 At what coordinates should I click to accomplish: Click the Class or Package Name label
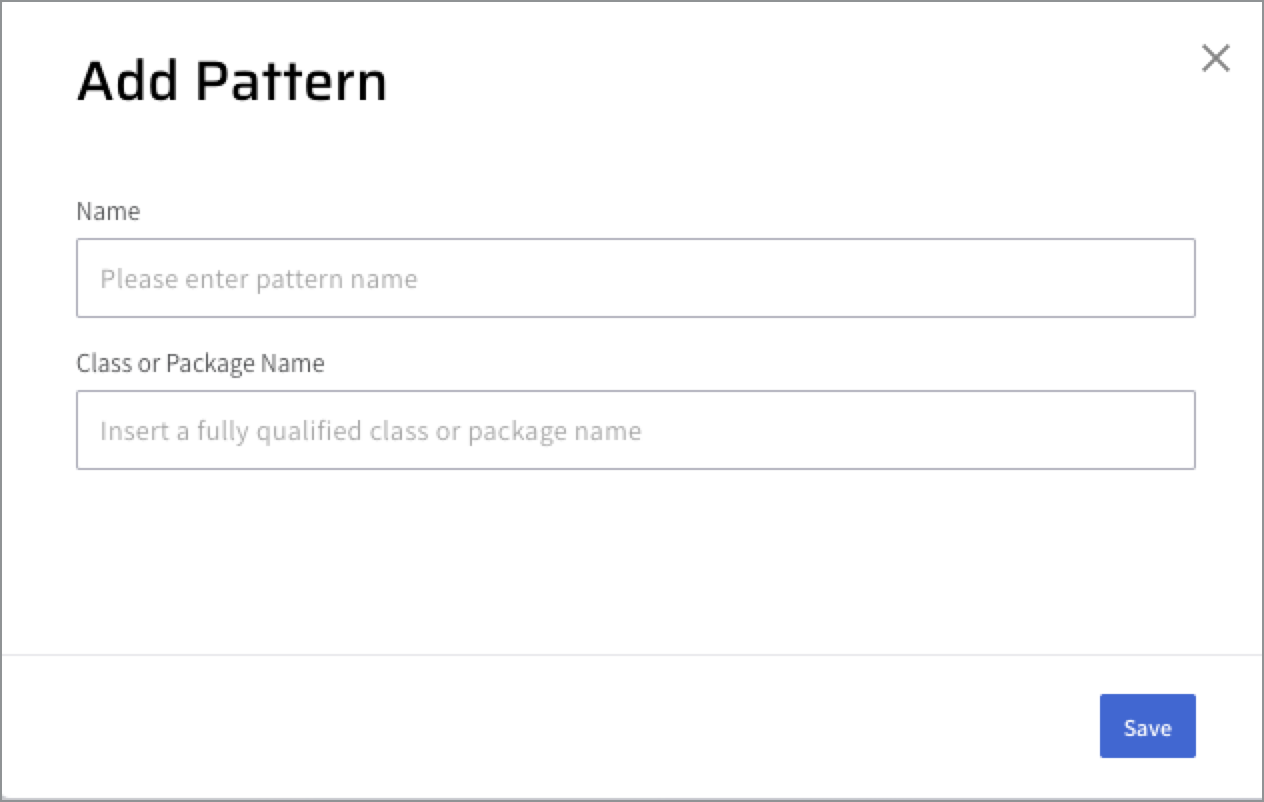[x=200, y=363]
